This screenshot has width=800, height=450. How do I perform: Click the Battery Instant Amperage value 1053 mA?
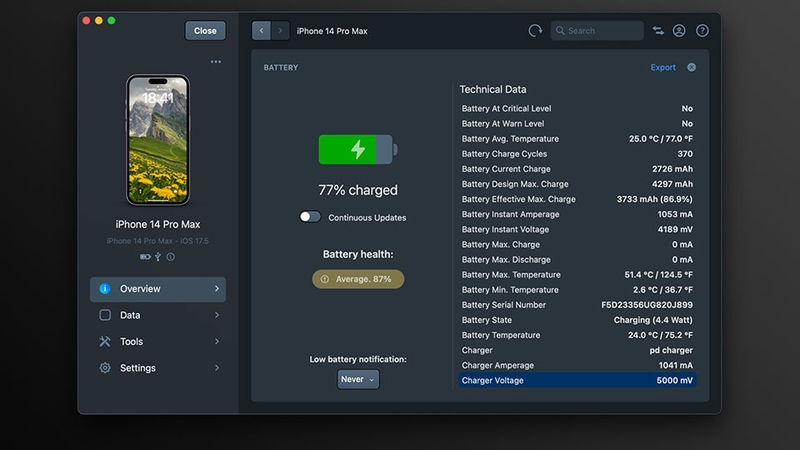click(x=674, y=214)
